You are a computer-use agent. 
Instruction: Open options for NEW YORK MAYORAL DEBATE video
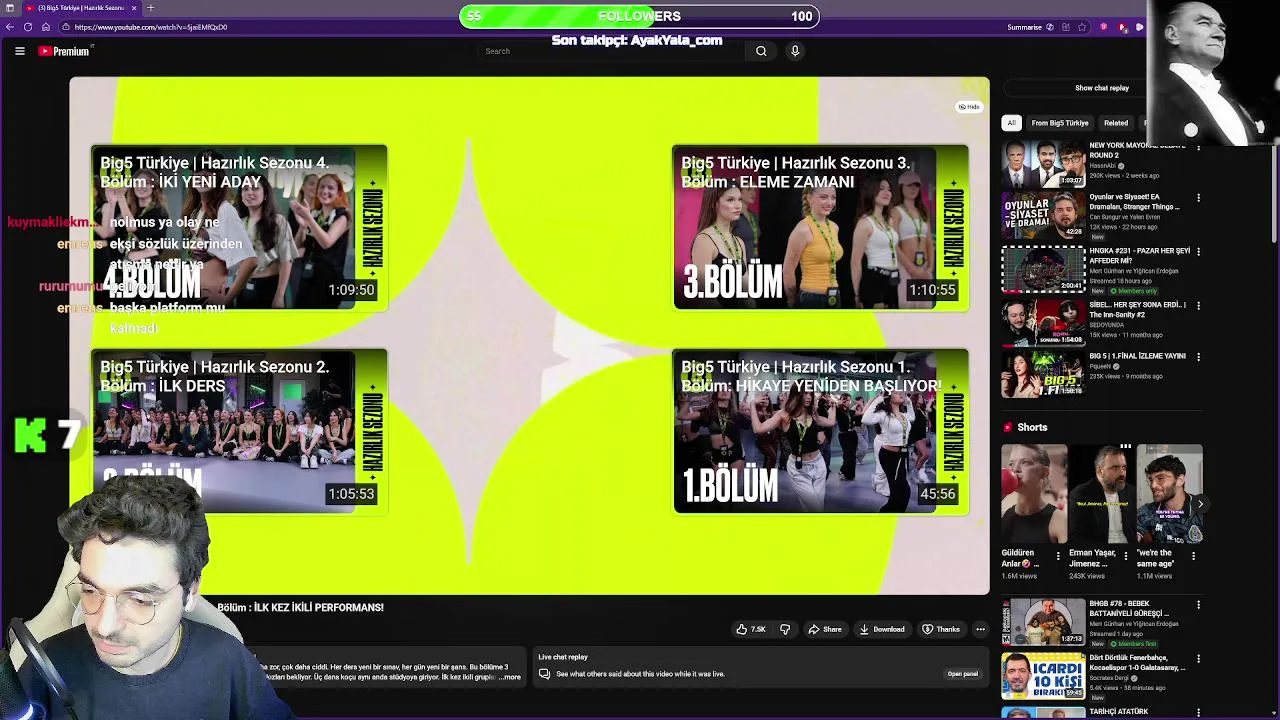1198,146
